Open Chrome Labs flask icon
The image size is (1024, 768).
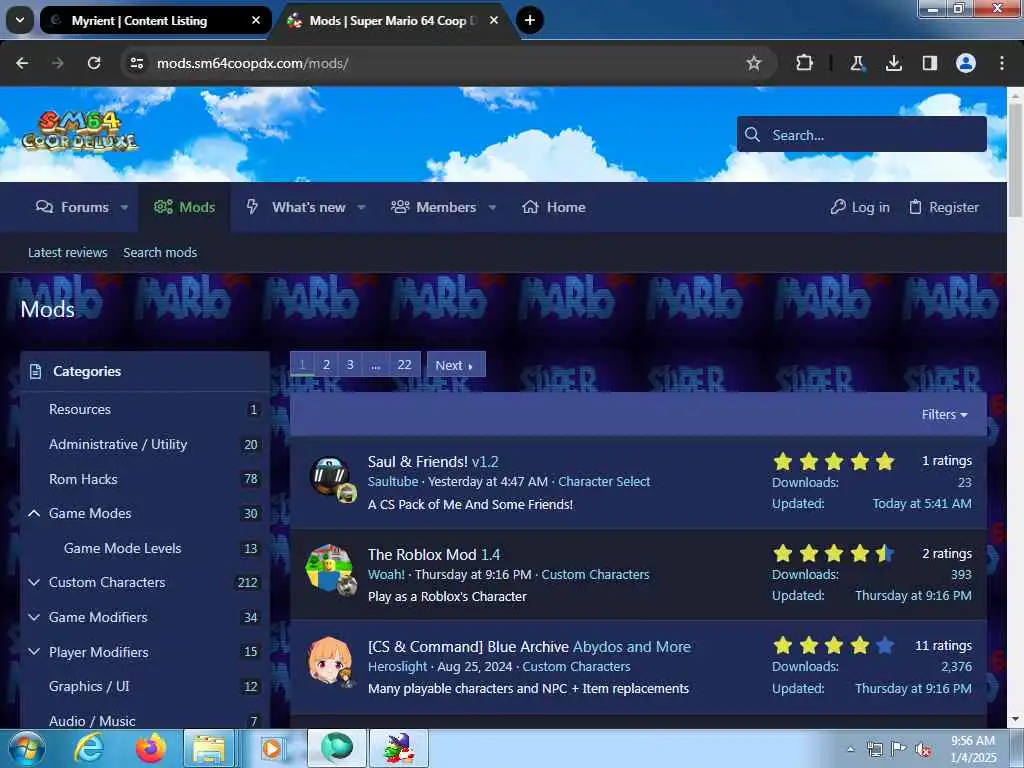[857, 63]
